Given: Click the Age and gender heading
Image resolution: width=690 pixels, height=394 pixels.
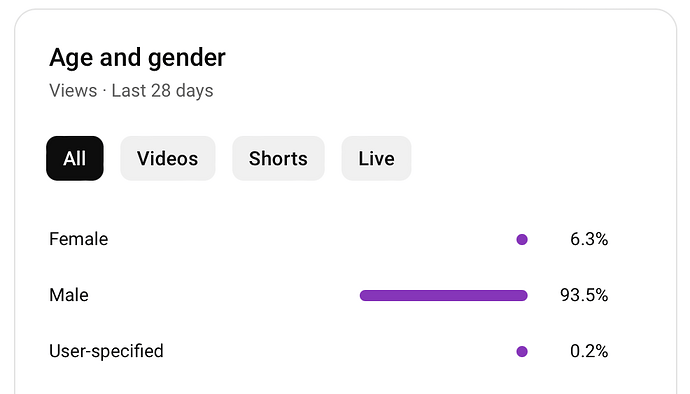Looking at the screenshot, I should [137, 58].
